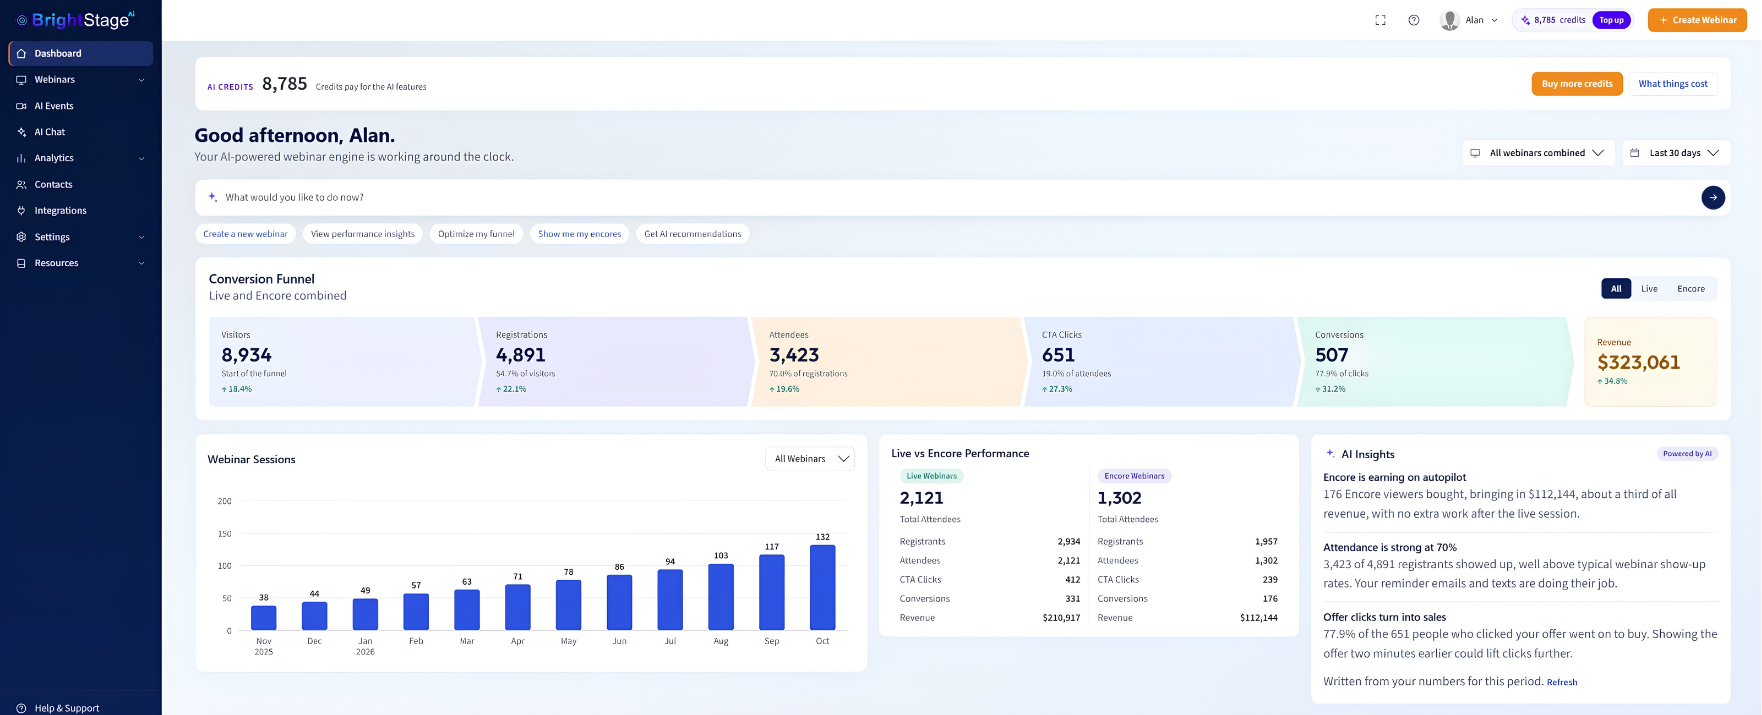
Task: Click the Dashboard home icon
Action: (21, 54)
